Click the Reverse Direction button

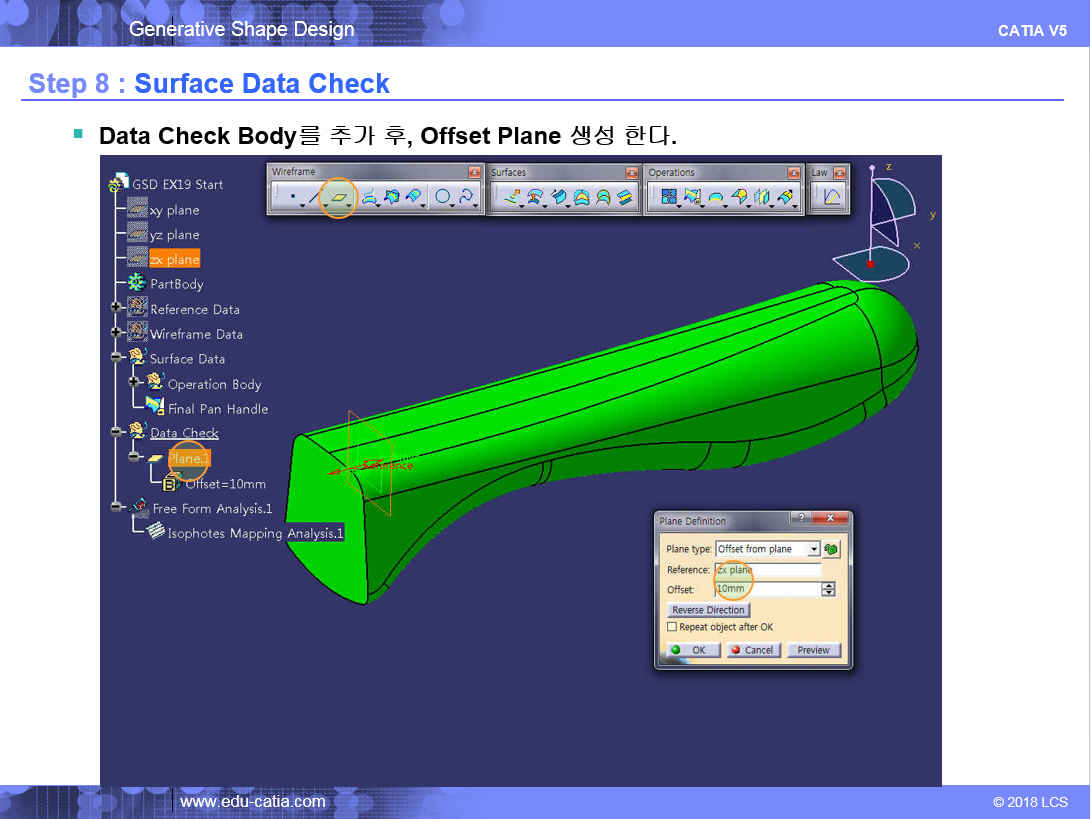[708, 610]
